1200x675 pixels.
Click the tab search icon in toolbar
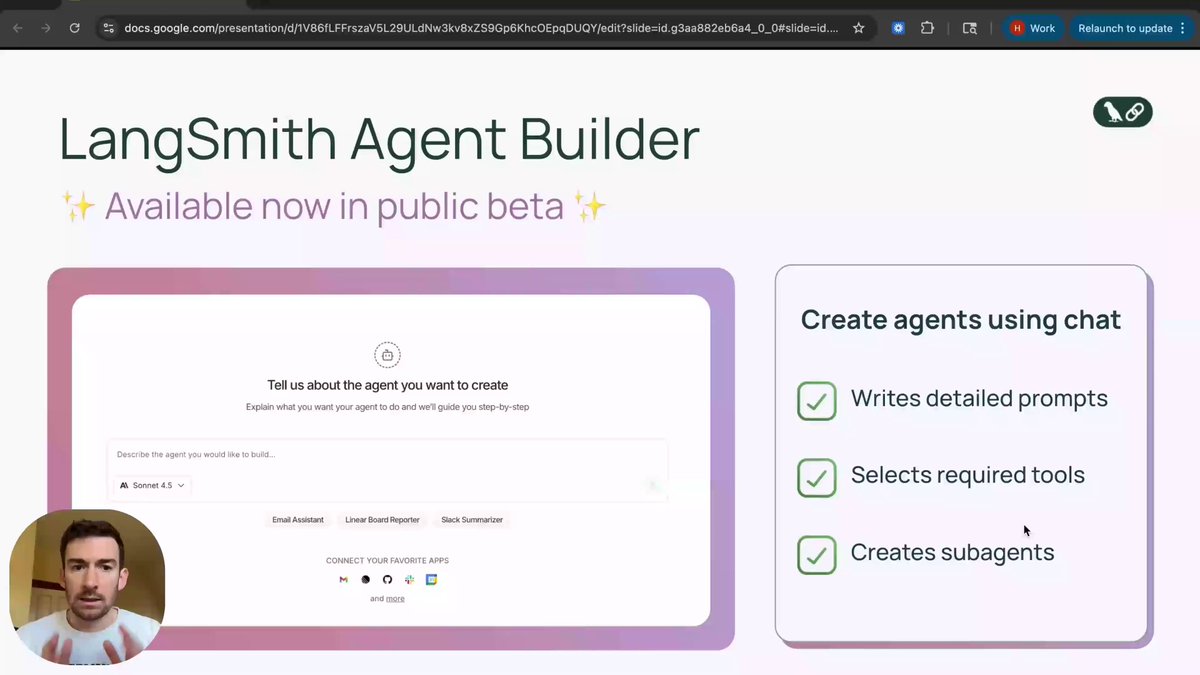[x=969, y=28]
